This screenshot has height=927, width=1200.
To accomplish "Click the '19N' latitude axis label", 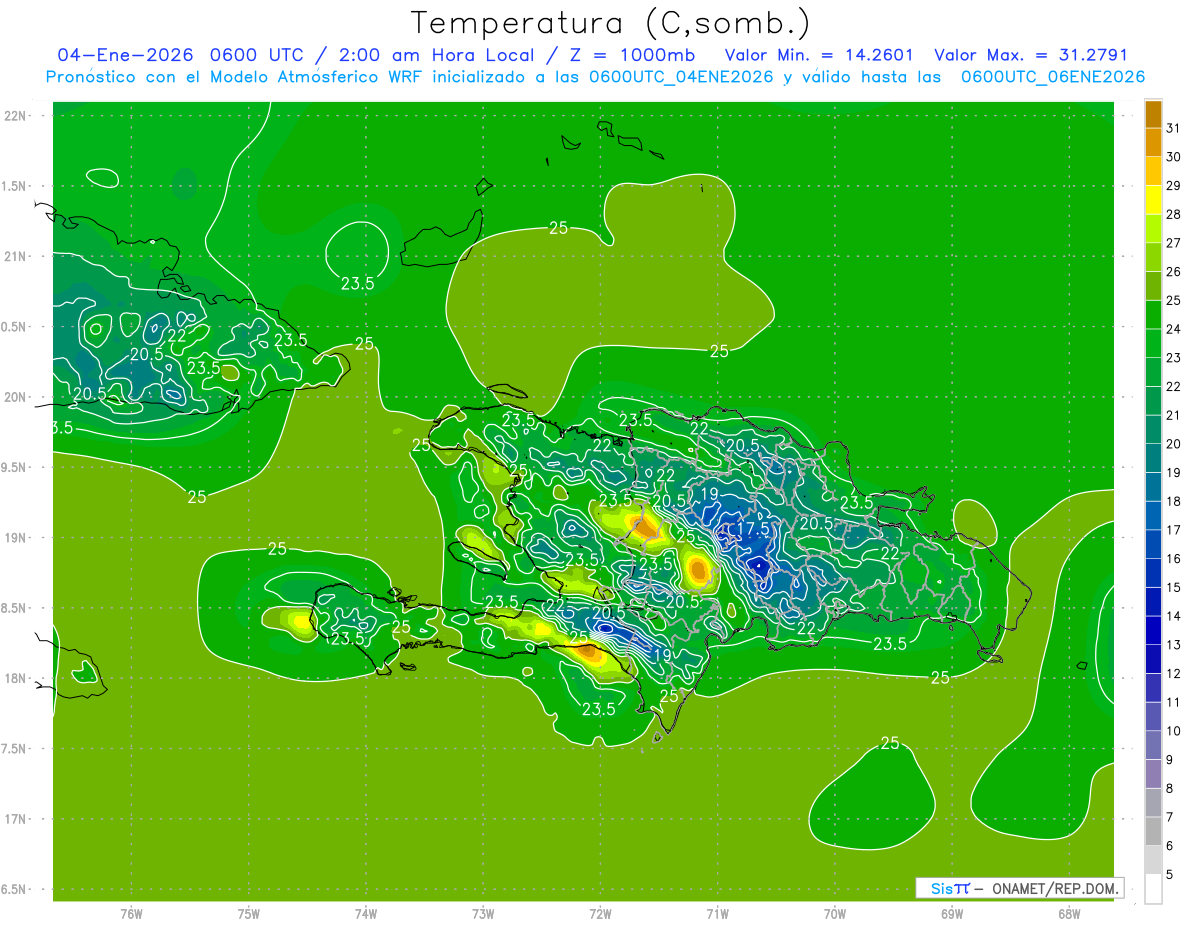I will (x=16, y=538).
